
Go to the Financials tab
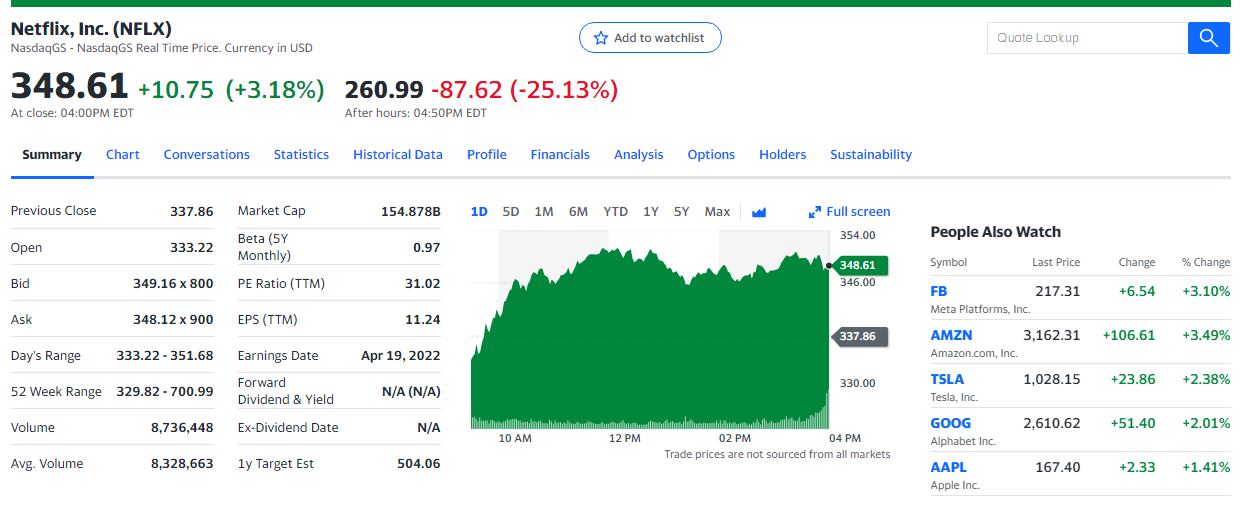click(x=560, y=155)
